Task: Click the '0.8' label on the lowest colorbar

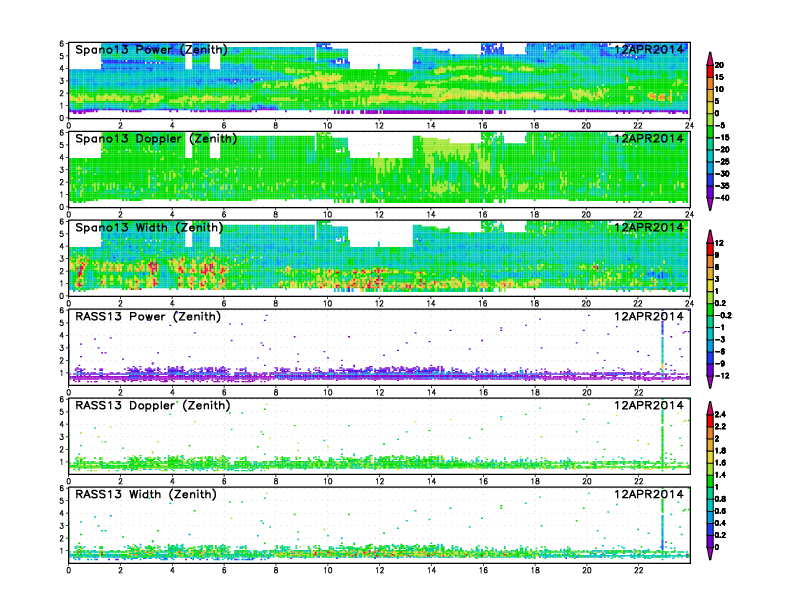Action: (720, 499)
